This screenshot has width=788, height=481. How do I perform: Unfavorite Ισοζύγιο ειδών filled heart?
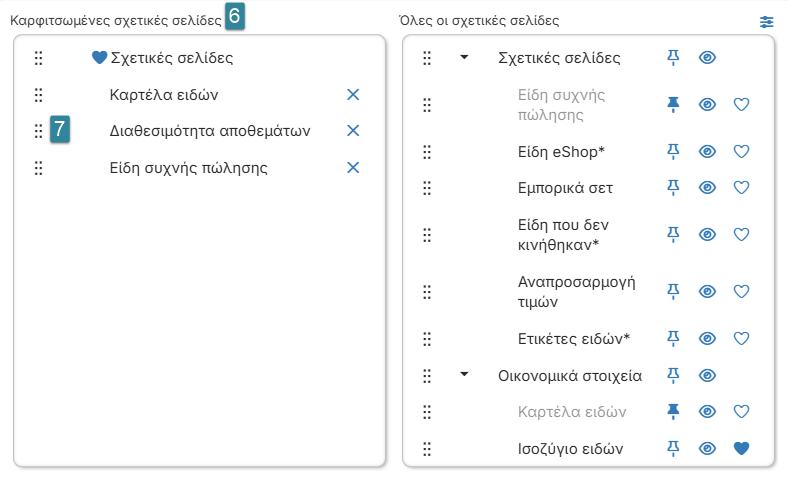pyautogui.click(x=741, y=448)
